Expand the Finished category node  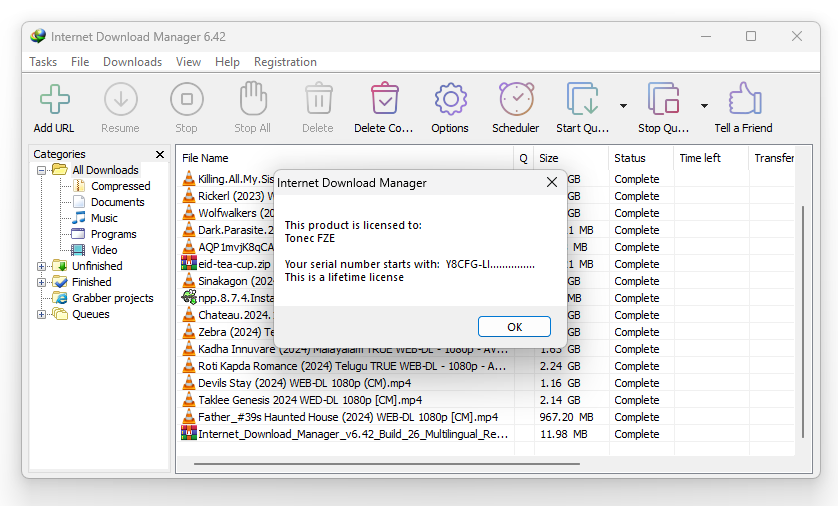[41, 282]
